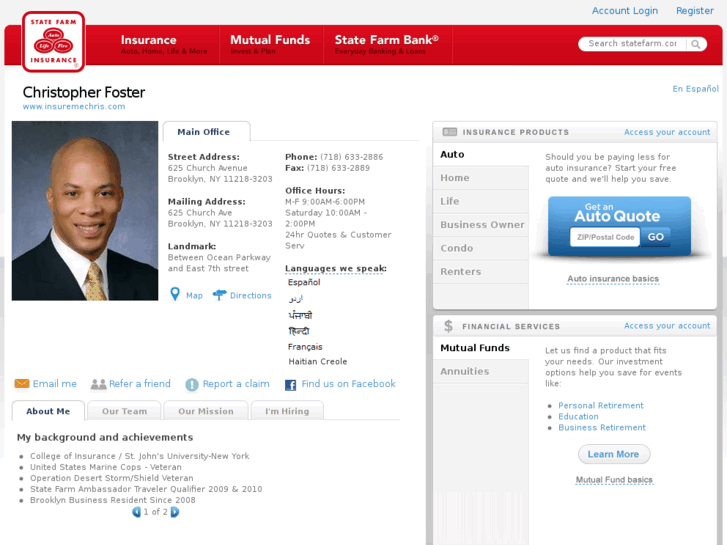The height and width of the screenshot is (545, 727).
Task: Click the Directions link text
Action: [250, 295]
